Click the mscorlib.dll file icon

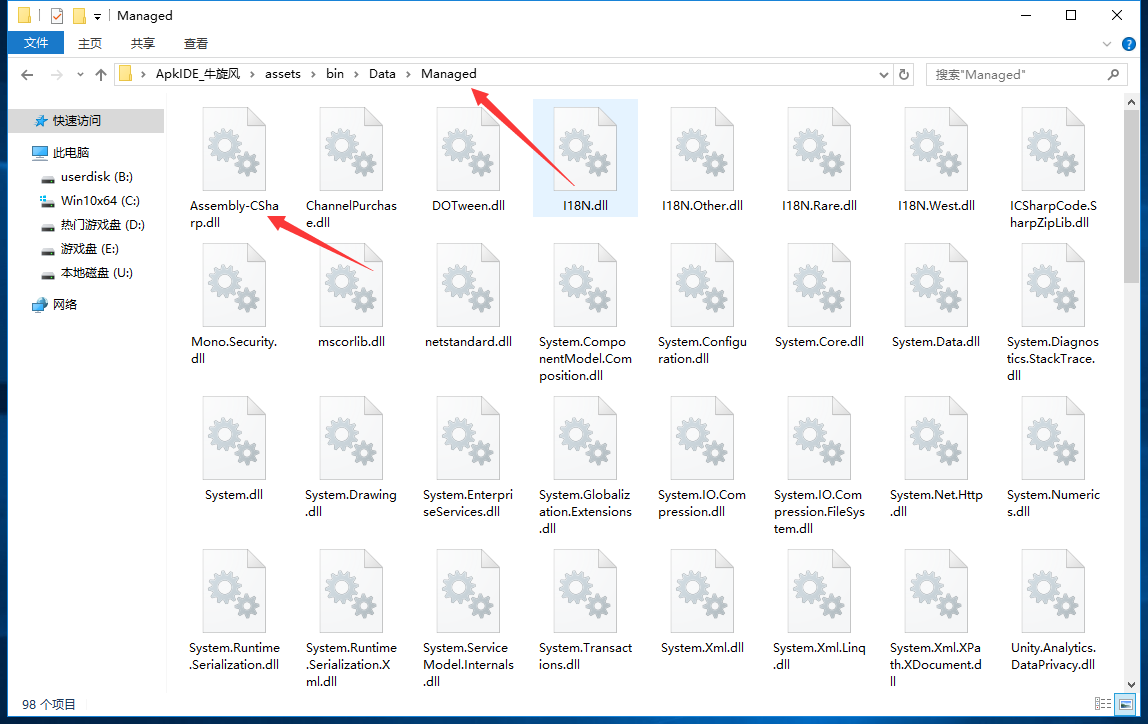click(351, 285)
